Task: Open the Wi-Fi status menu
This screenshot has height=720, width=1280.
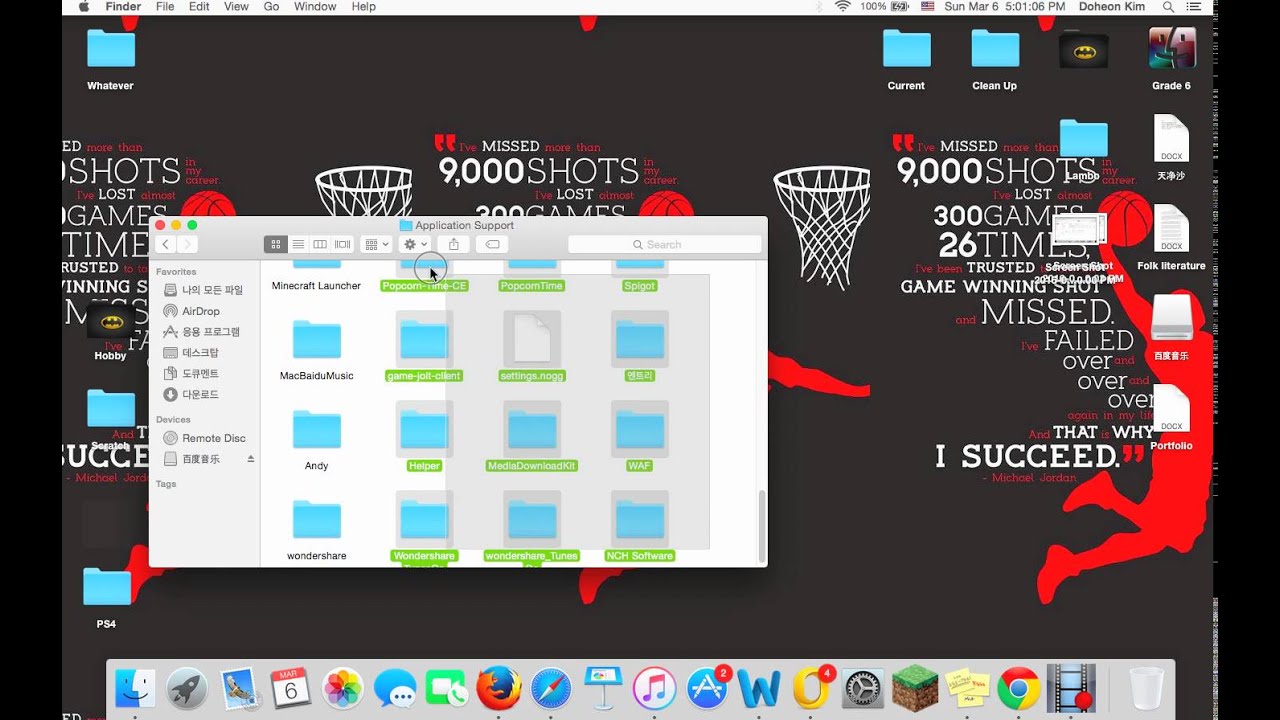Action: click(x=842, y=7)
